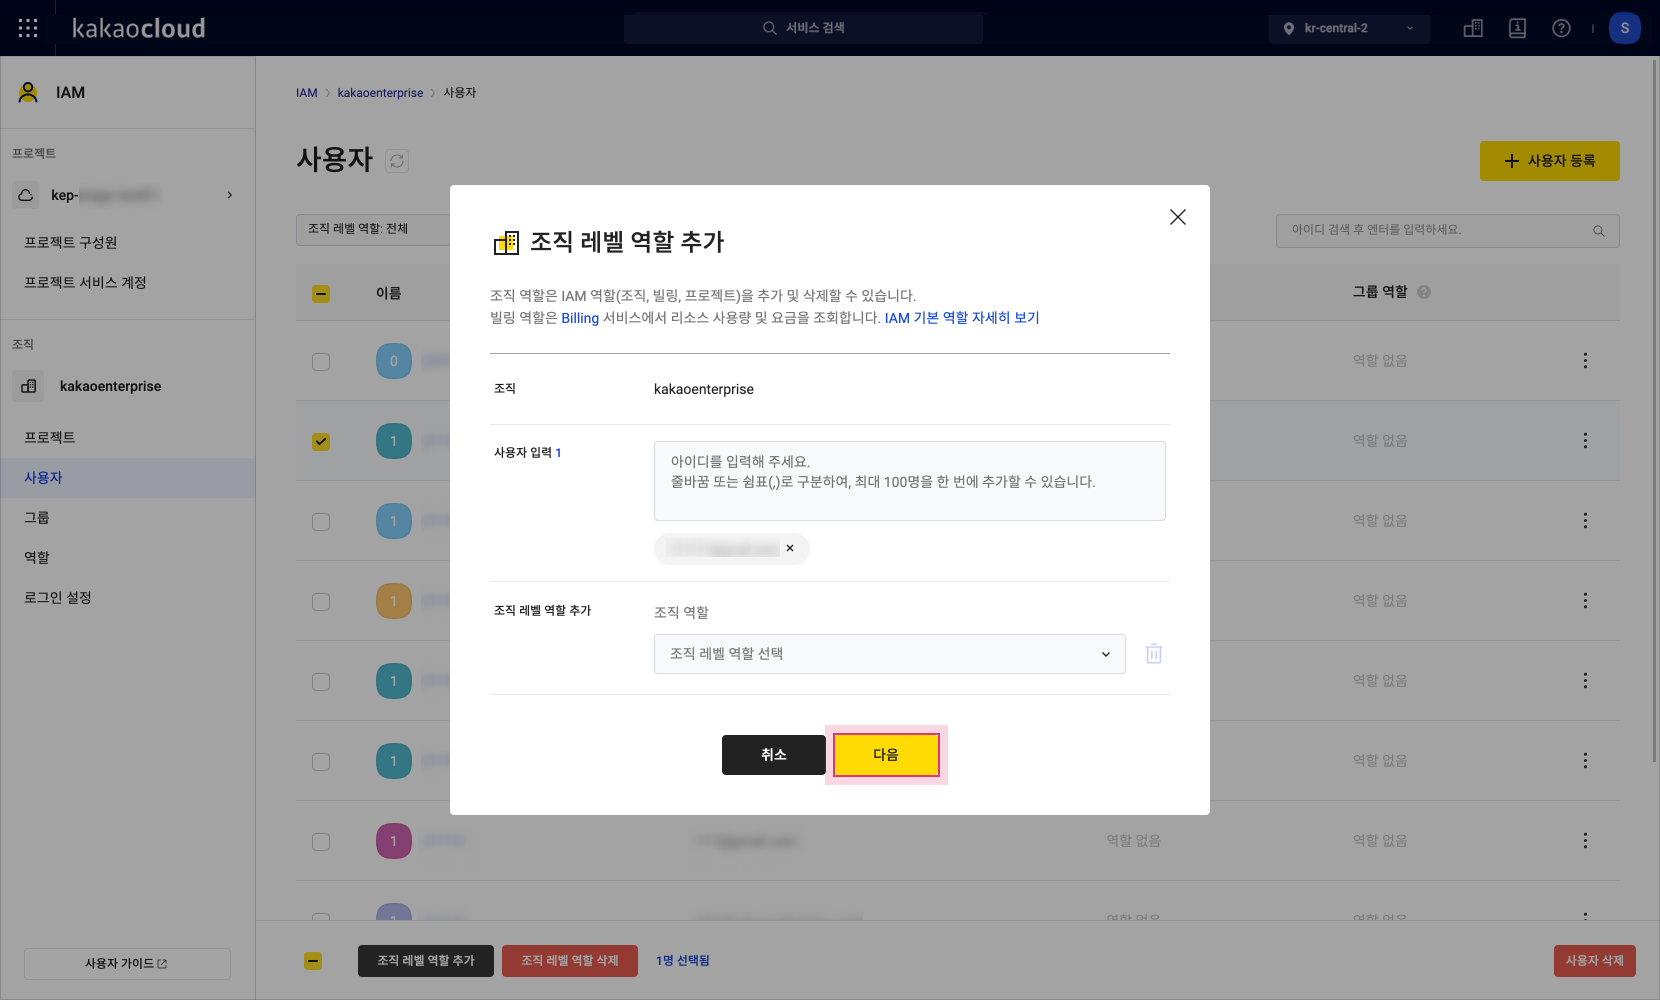Open the Billing link in the dialog
The width and height of the screenshot is (1660, 1000).
pos(580,318)
